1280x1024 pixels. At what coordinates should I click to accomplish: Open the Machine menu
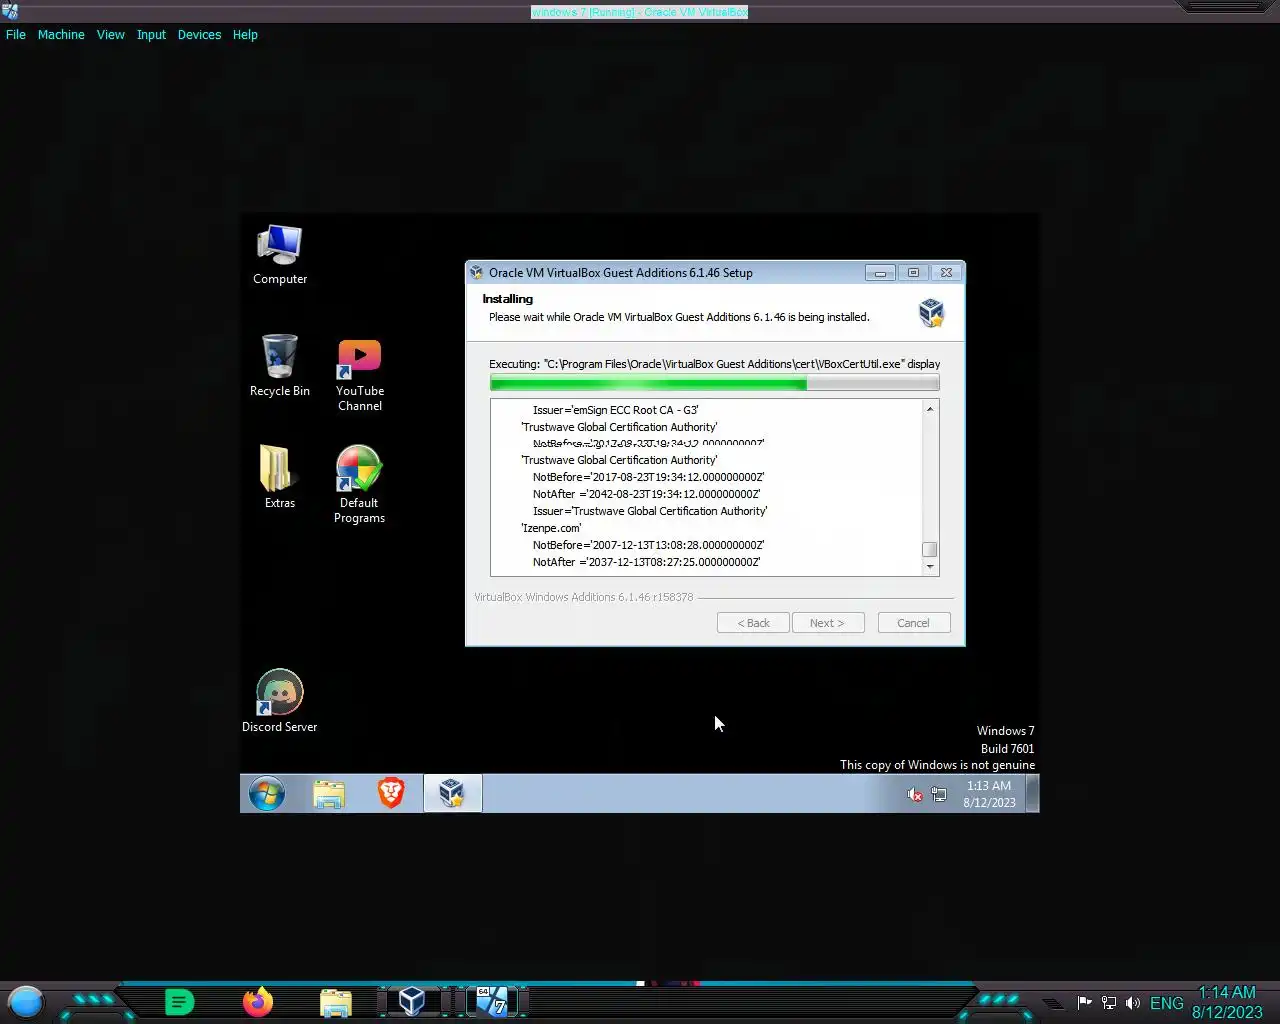(x=61, y=34)
